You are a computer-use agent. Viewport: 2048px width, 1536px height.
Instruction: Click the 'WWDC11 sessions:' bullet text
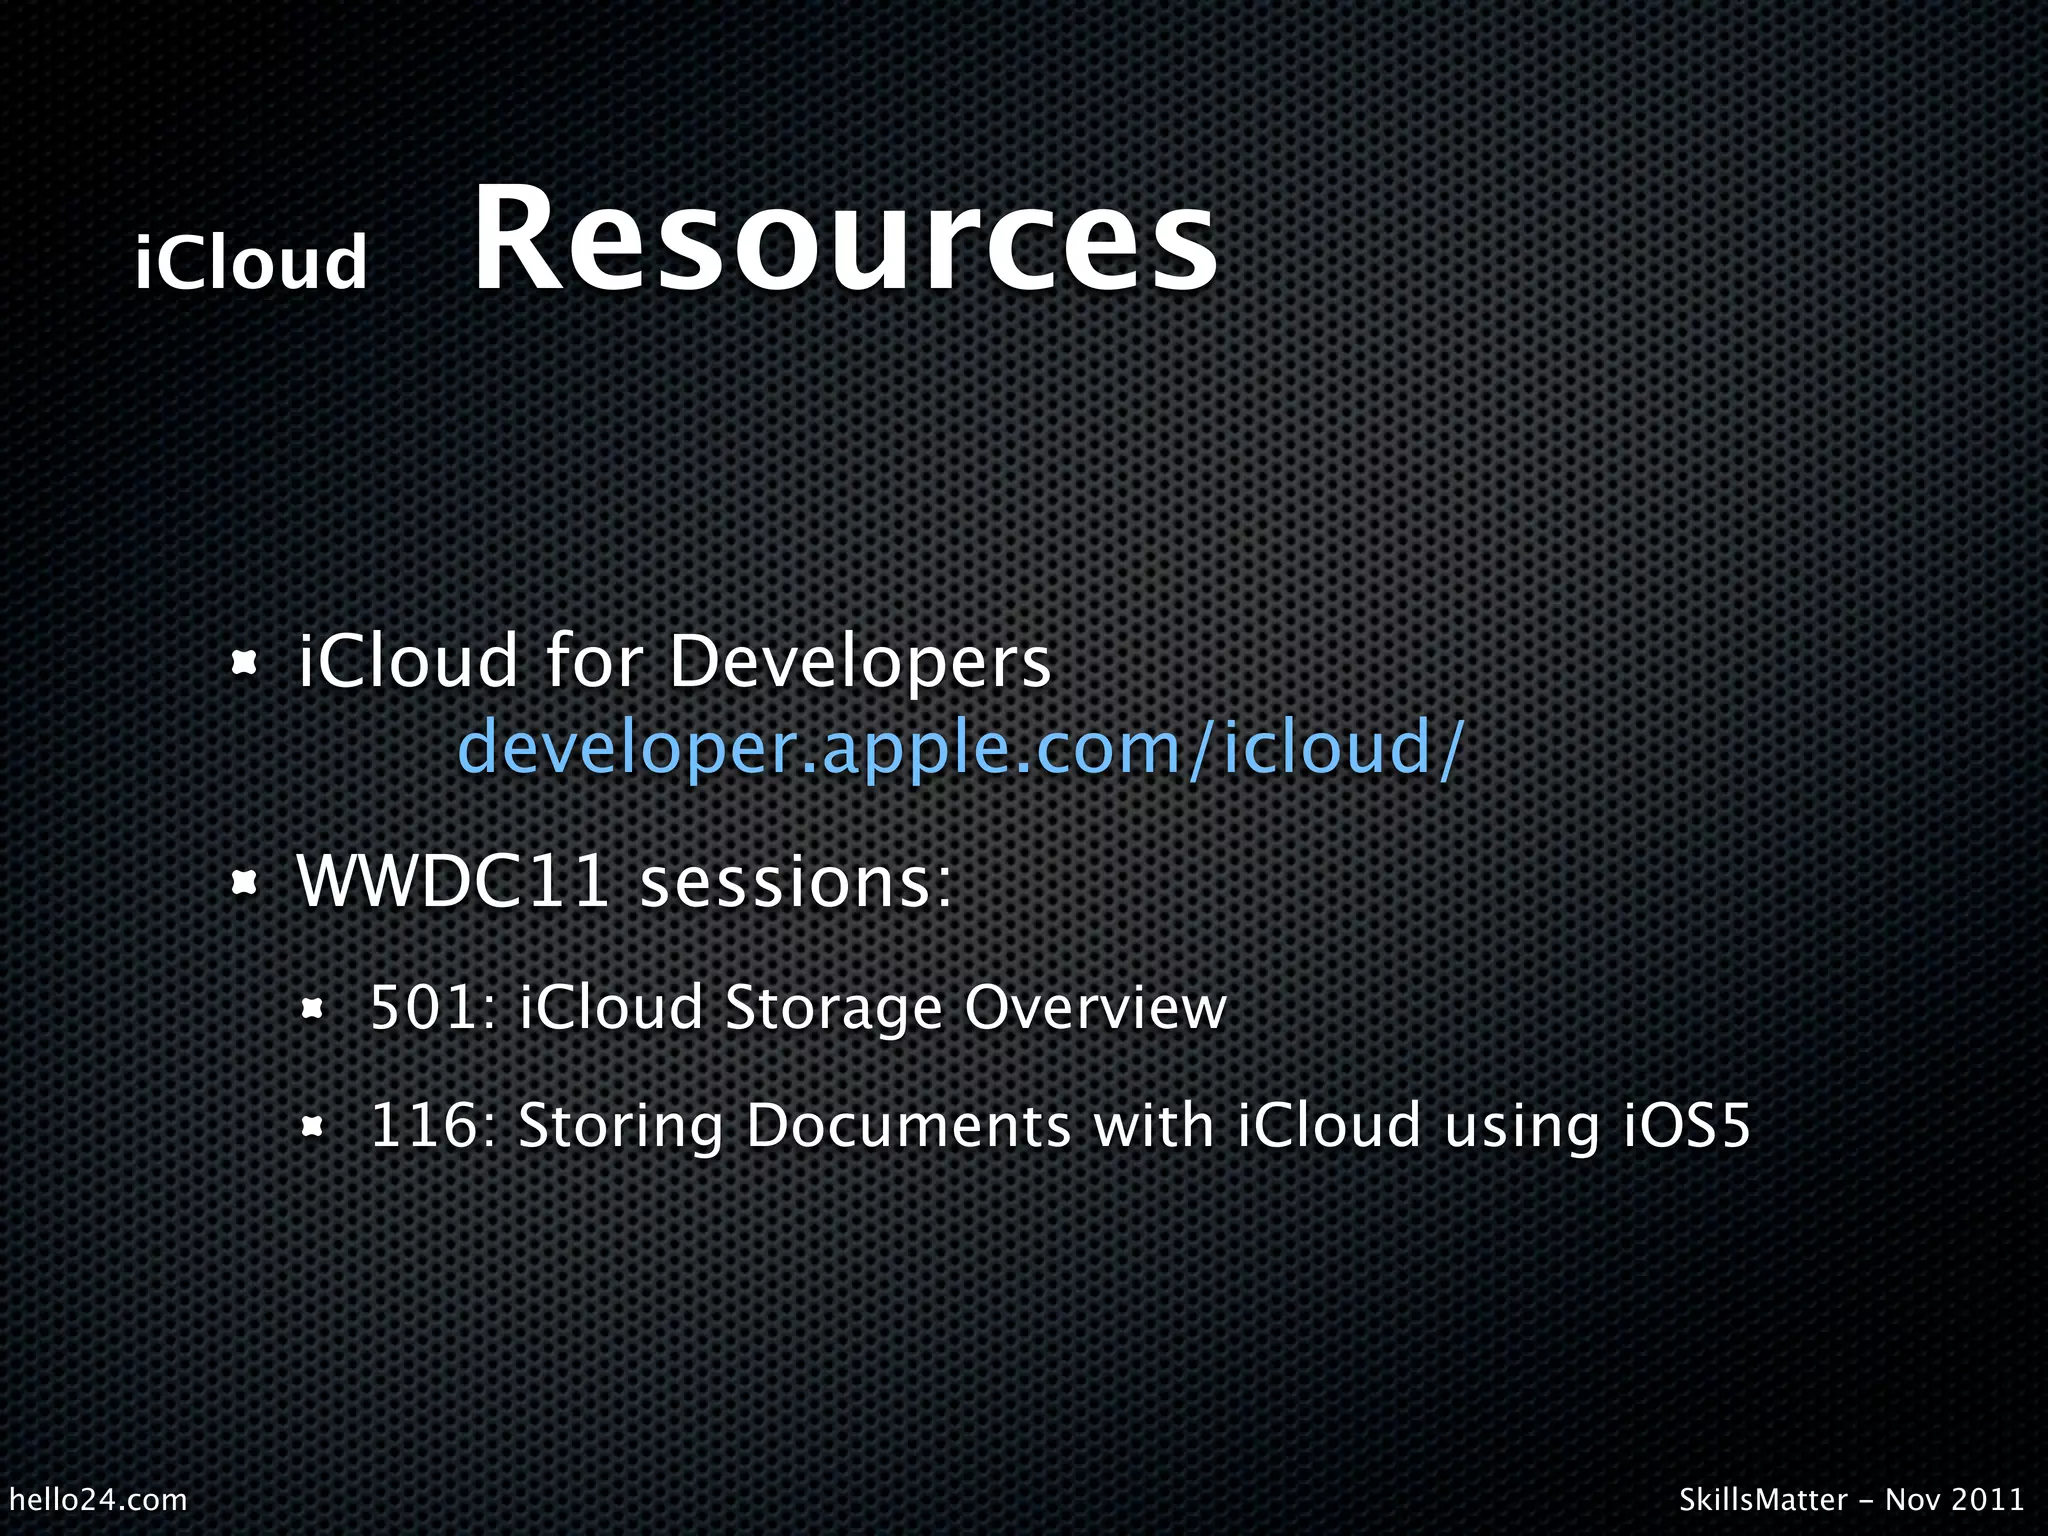click(626, 882)
